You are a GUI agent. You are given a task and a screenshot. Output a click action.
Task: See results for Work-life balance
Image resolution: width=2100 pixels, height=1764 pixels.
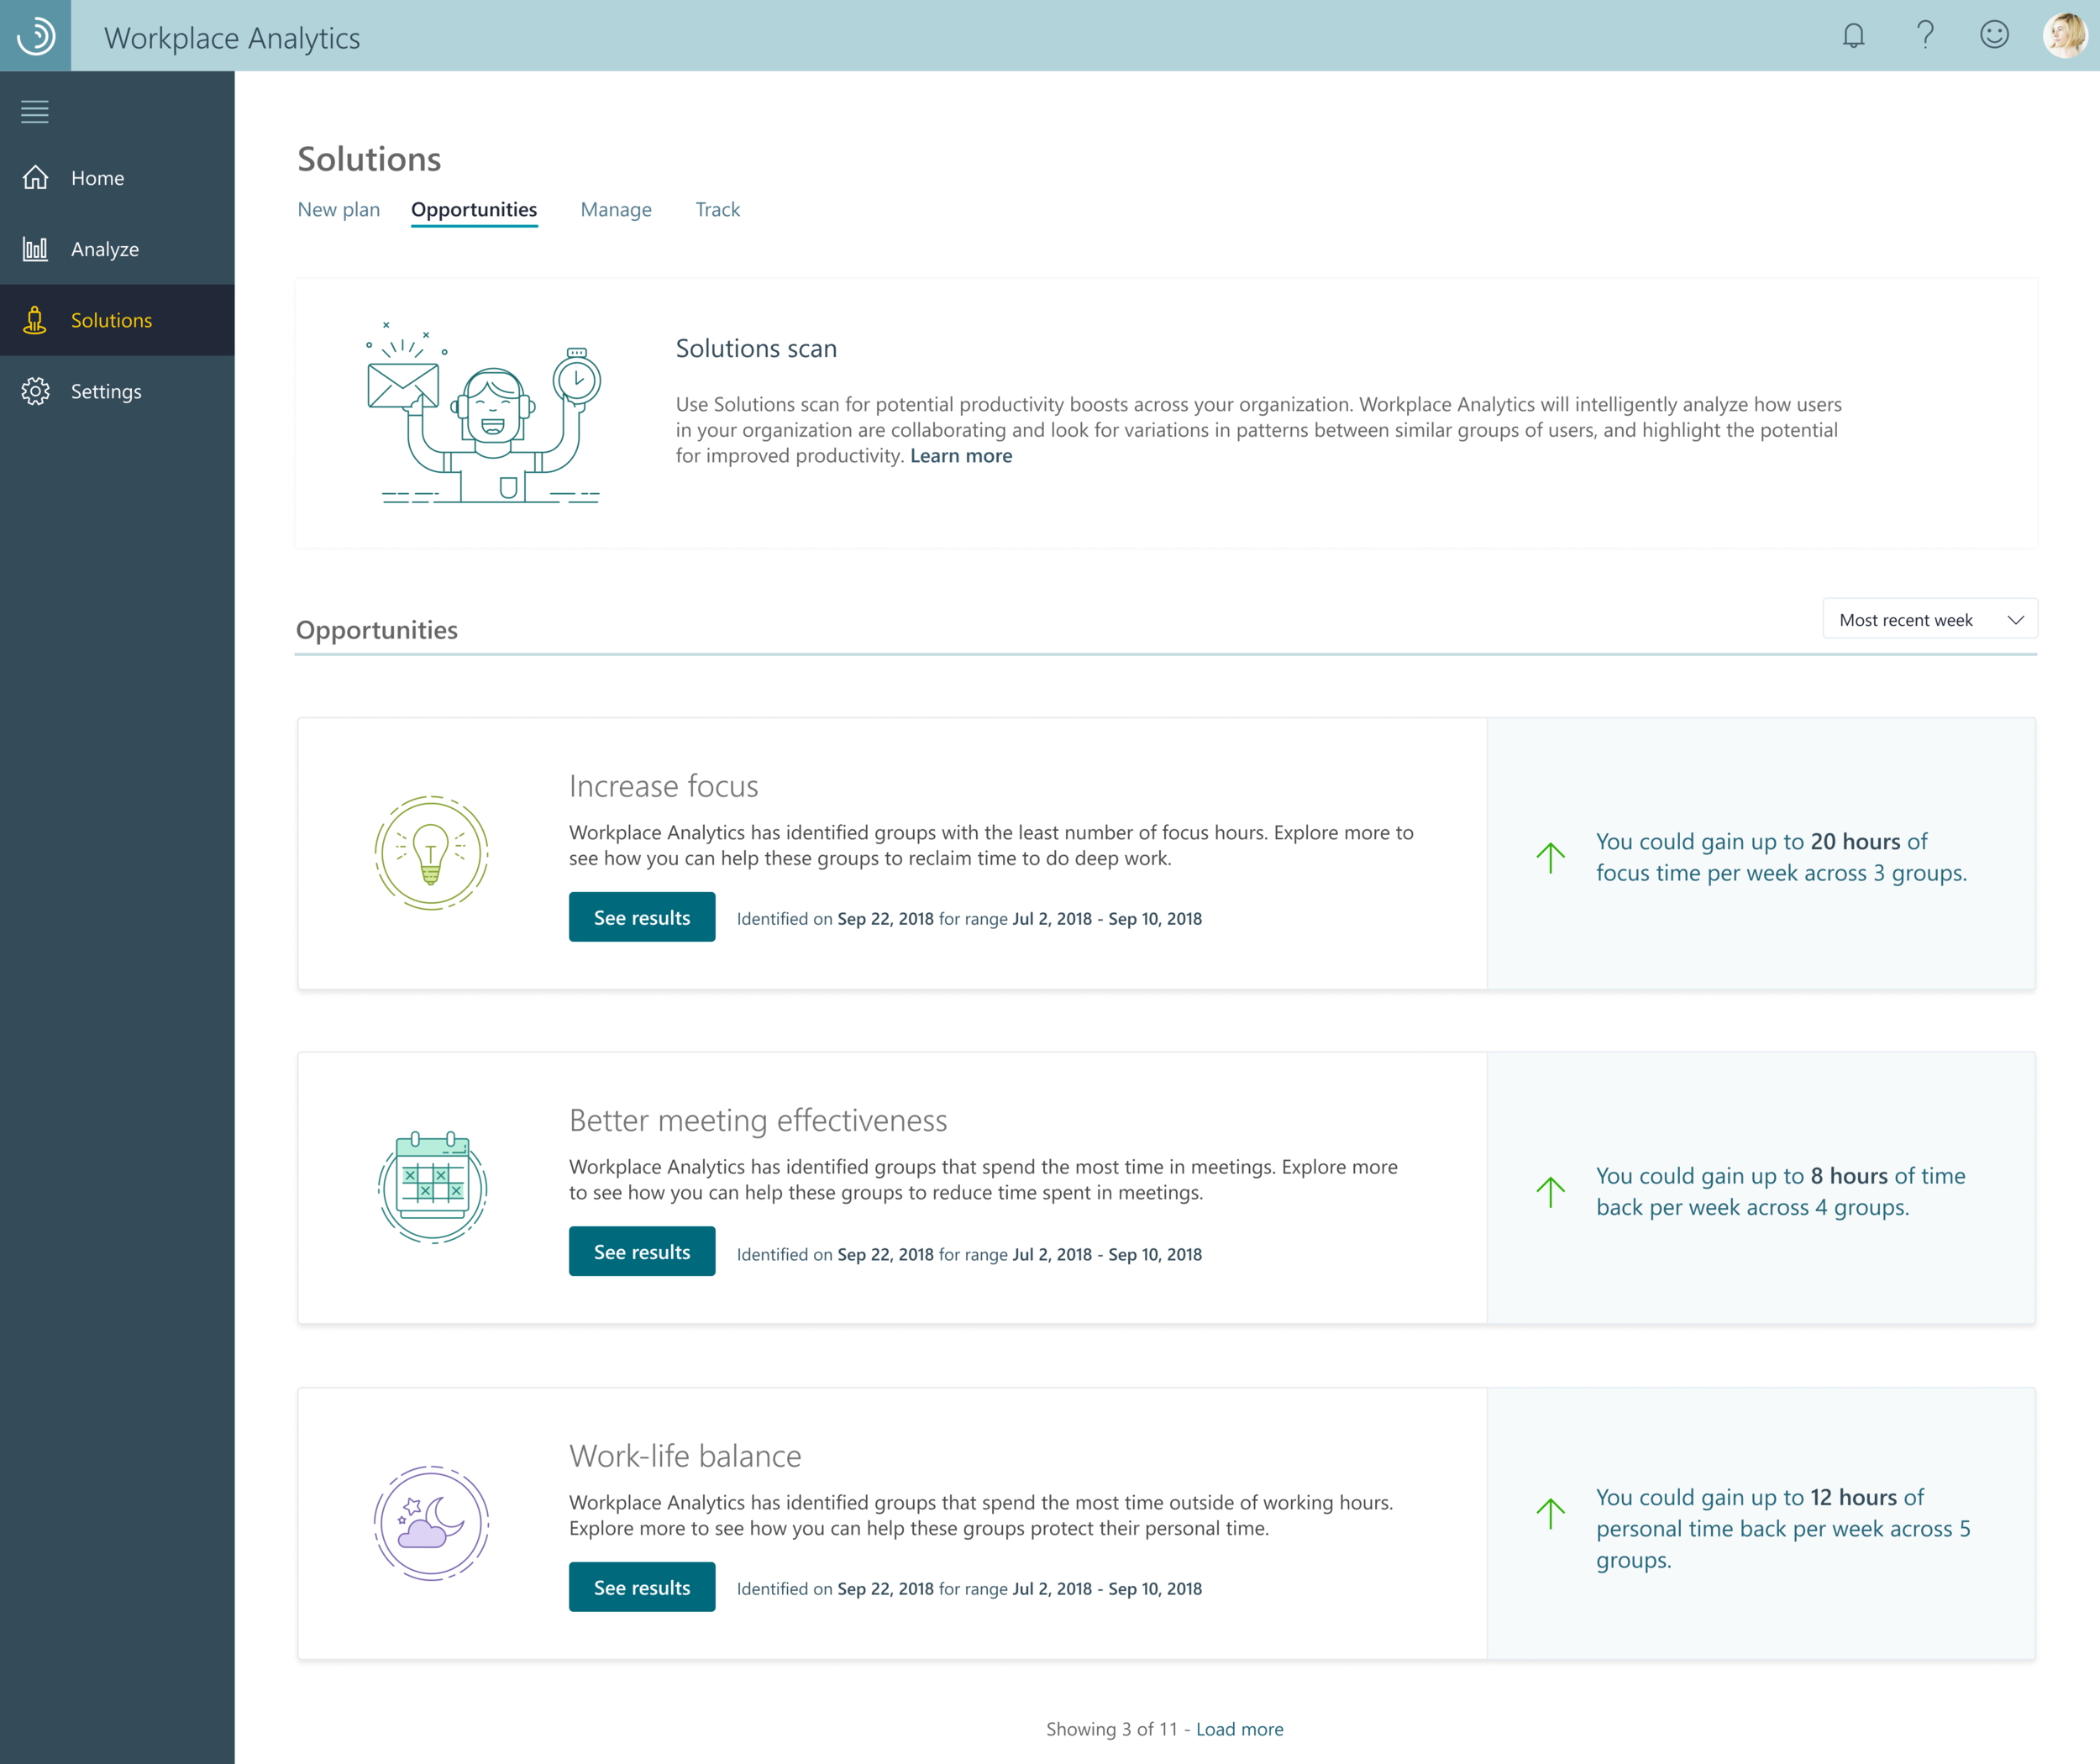[642, 1587]
